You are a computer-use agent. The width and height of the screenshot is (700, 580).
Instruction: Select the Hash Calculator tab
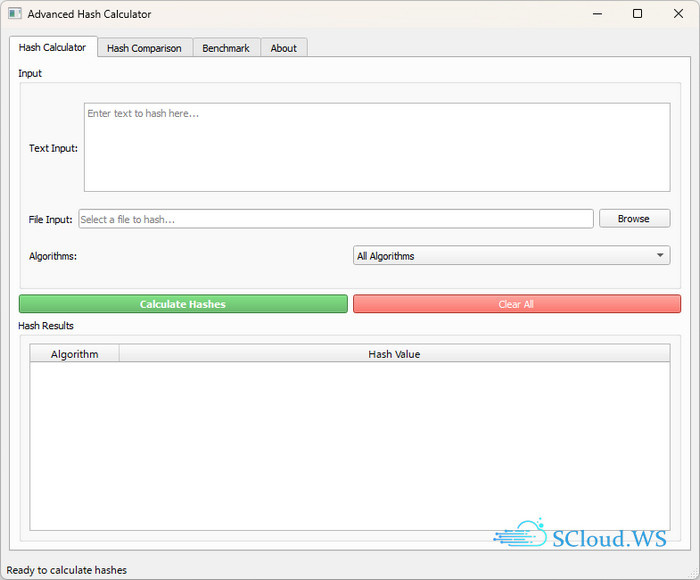pos(53,47)
